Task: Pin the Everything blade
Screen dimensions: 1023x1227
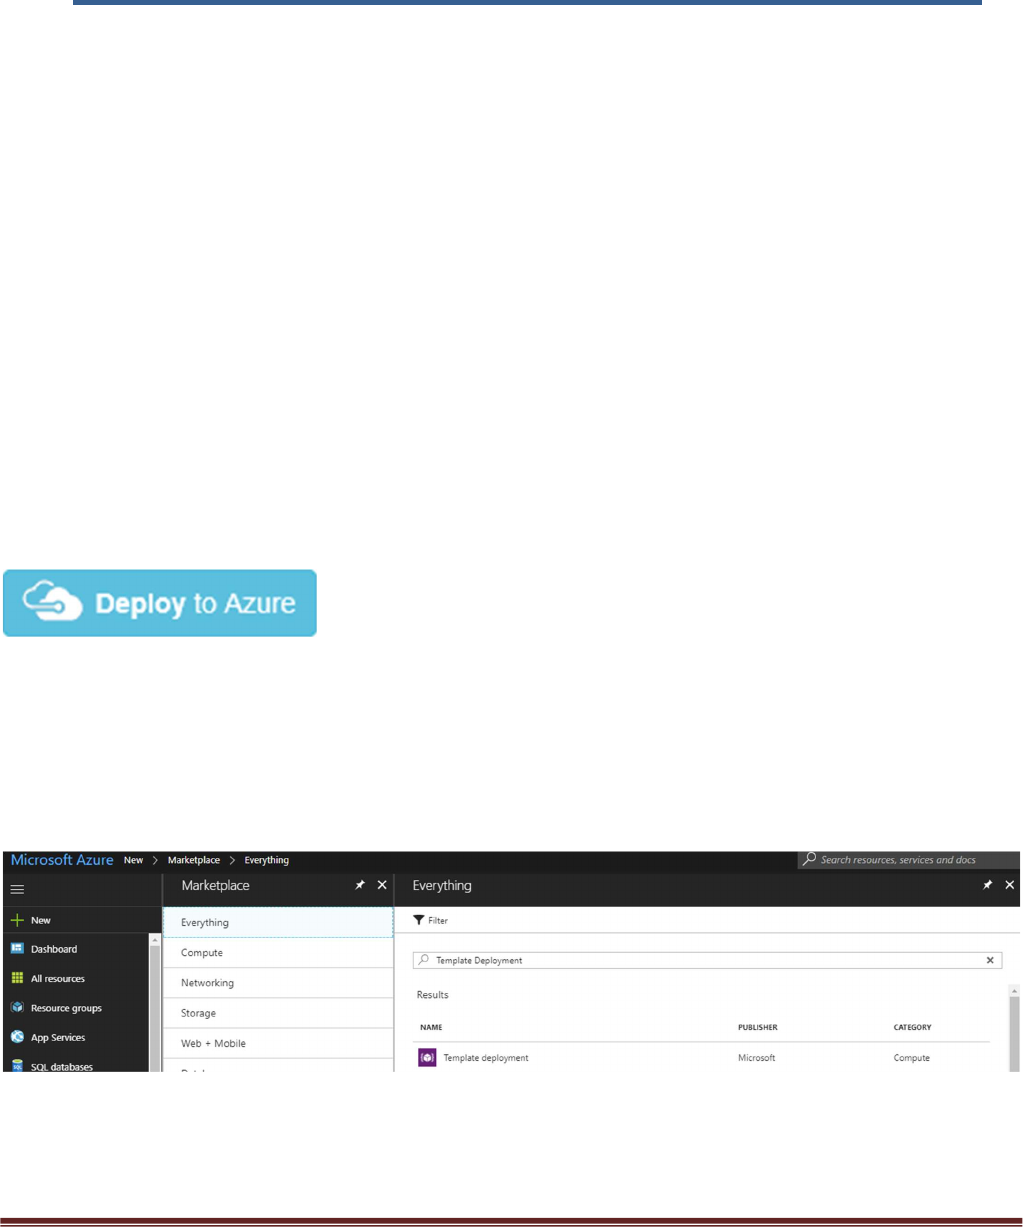Action: coord(988,885)
